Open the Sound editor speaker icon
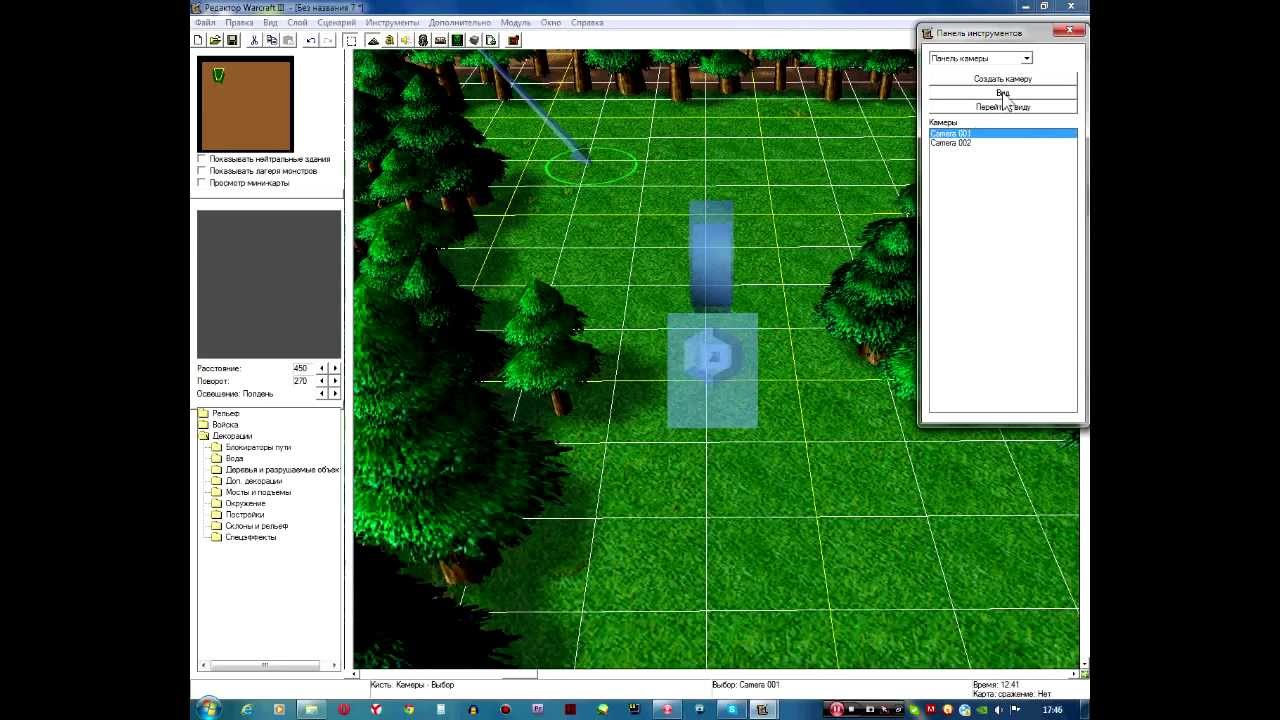1280x720 pixels. tap(405, 40)
